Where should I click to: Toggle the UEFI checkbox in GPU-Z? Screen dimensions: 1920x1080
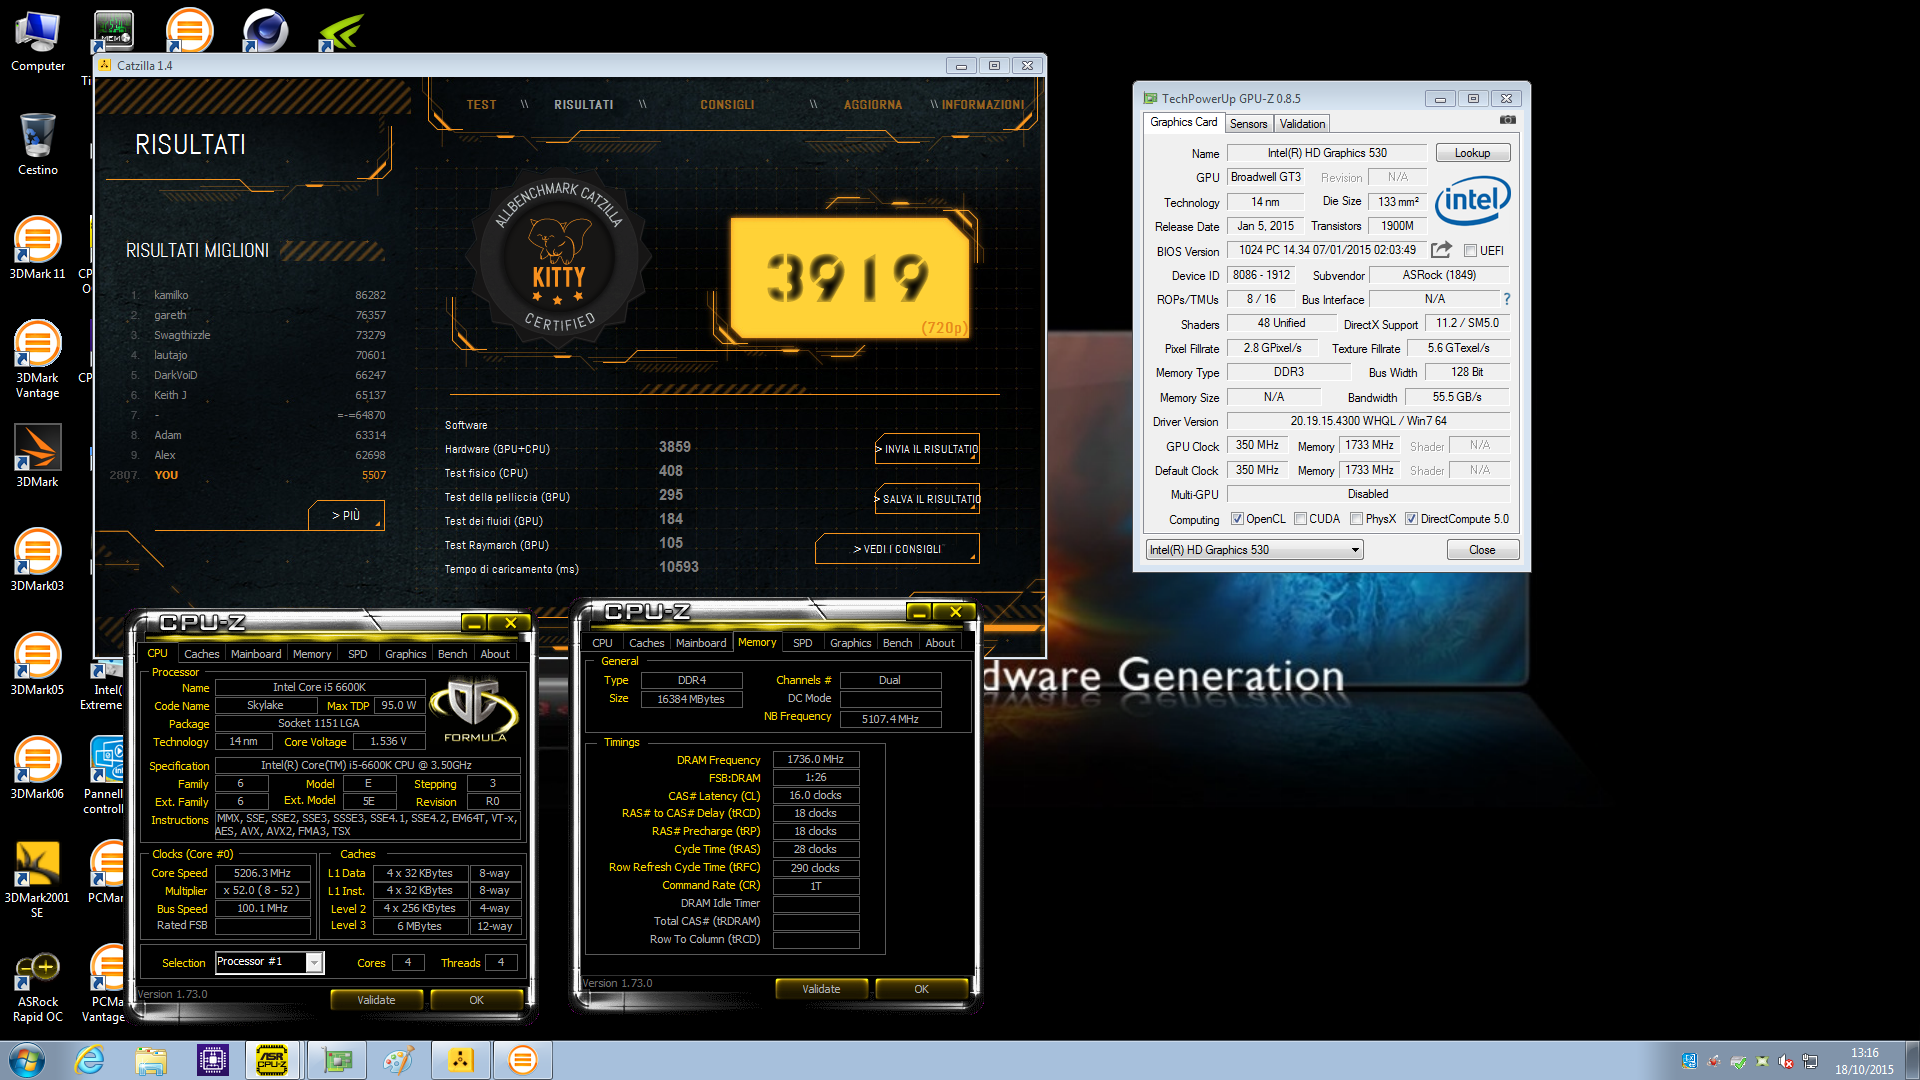(x=1470, y=251)
